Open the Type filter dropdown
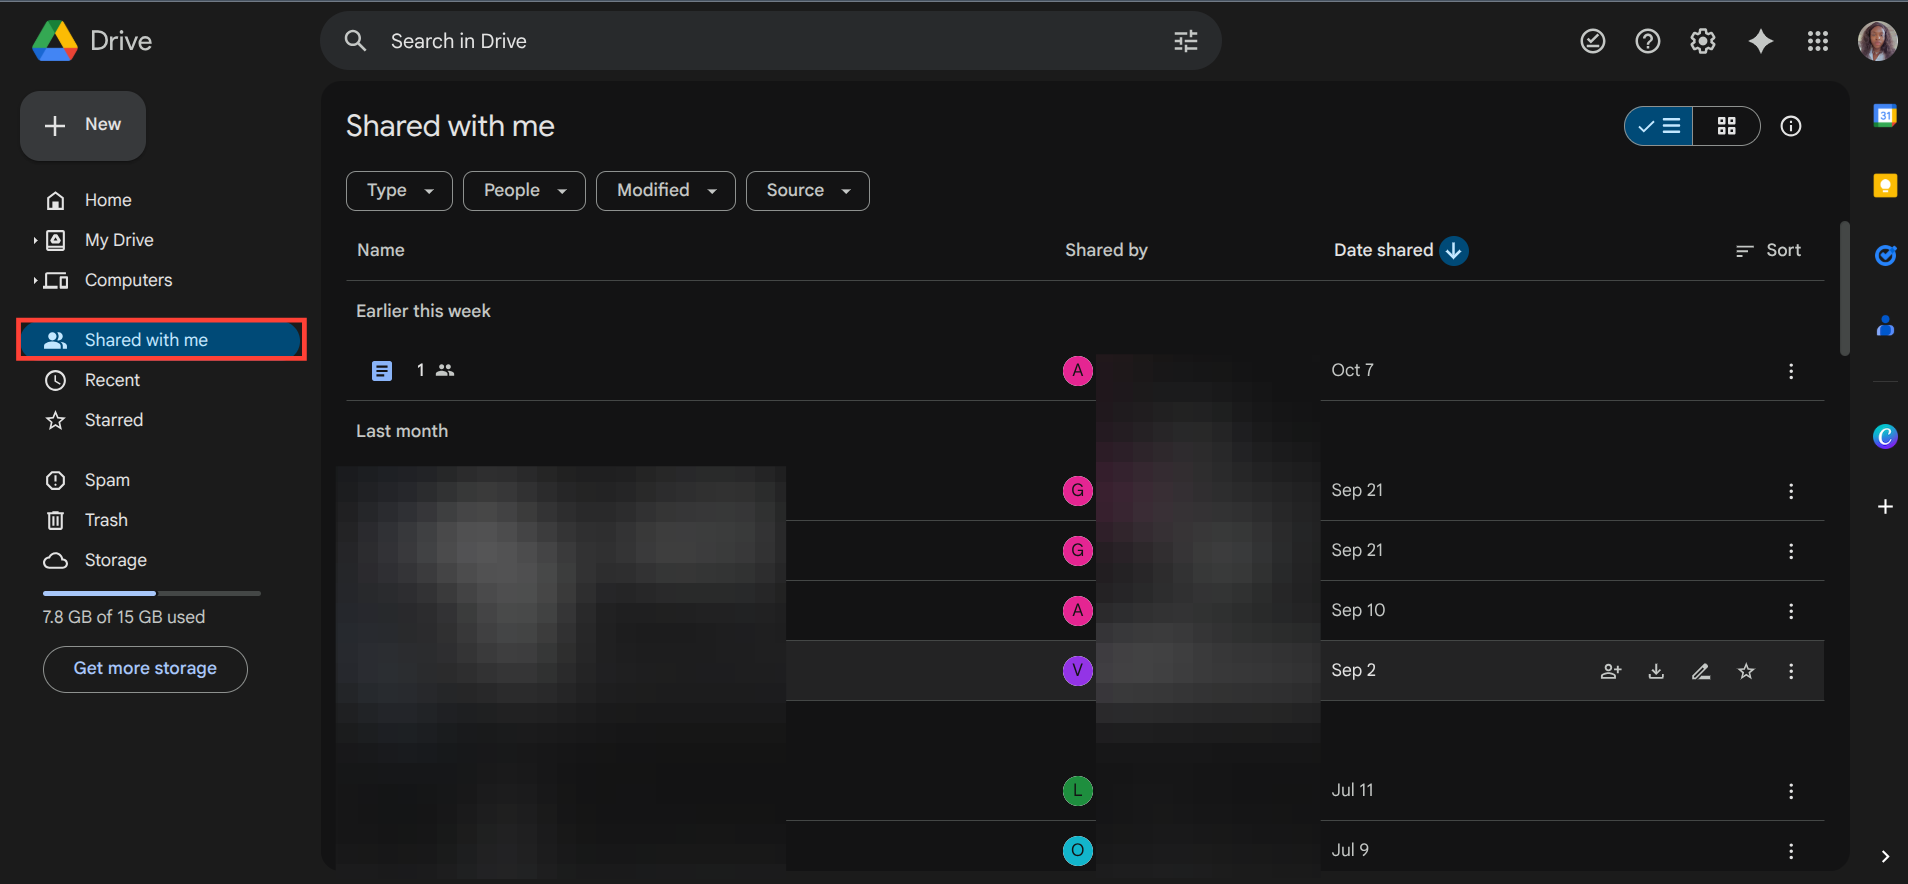Viewport: 1908px width, 884px height. [399, 191]
